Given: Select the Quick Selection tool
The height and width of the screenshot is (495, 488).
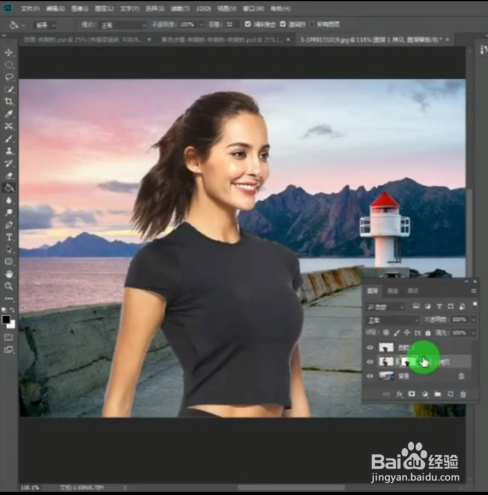Looking at the screenshot, I should pyautogui.click(x=9, y=89).
